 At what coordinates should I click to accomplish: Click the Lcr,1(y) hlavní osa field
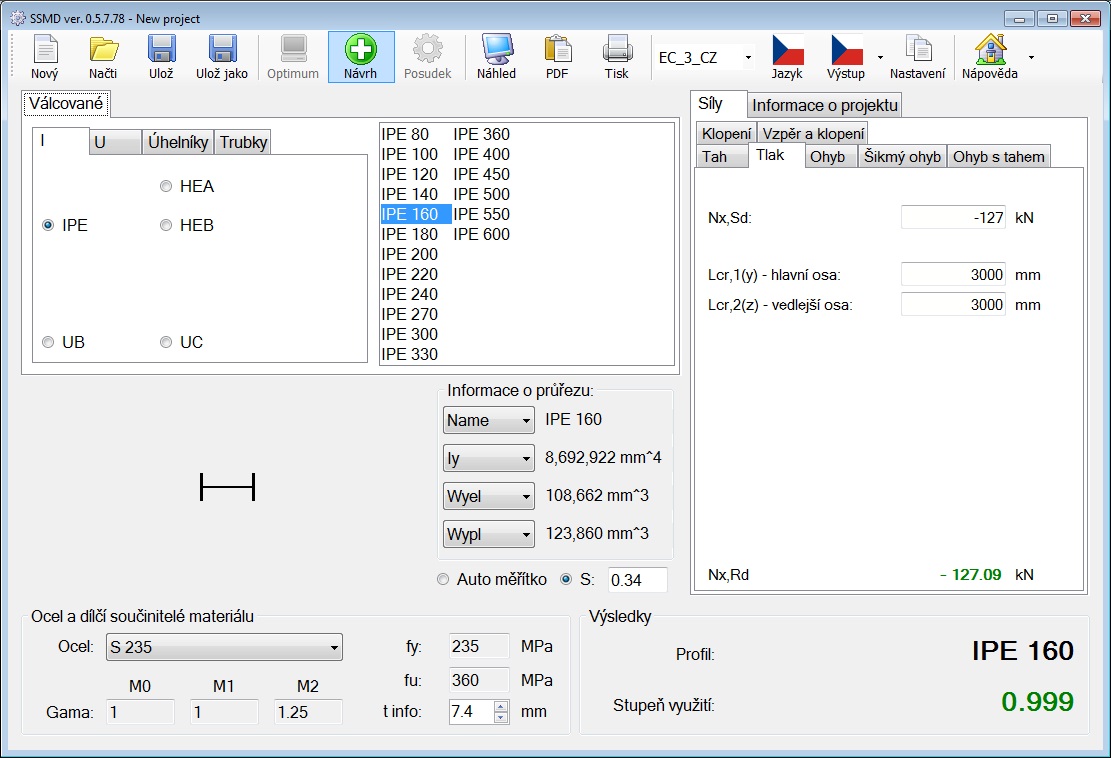click(x=953, y=275)
